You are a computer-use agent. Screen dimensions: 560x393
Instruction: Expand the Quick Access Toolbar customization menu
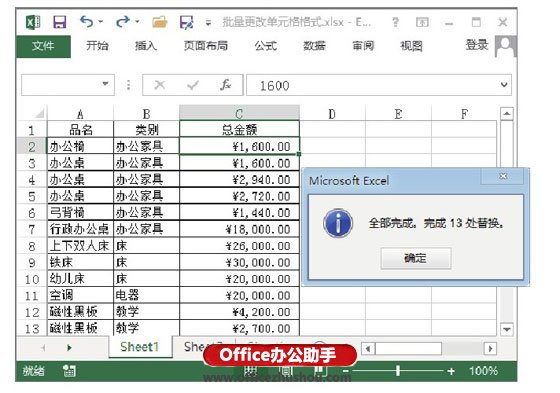pyautogui.click(x=208, y=24)
